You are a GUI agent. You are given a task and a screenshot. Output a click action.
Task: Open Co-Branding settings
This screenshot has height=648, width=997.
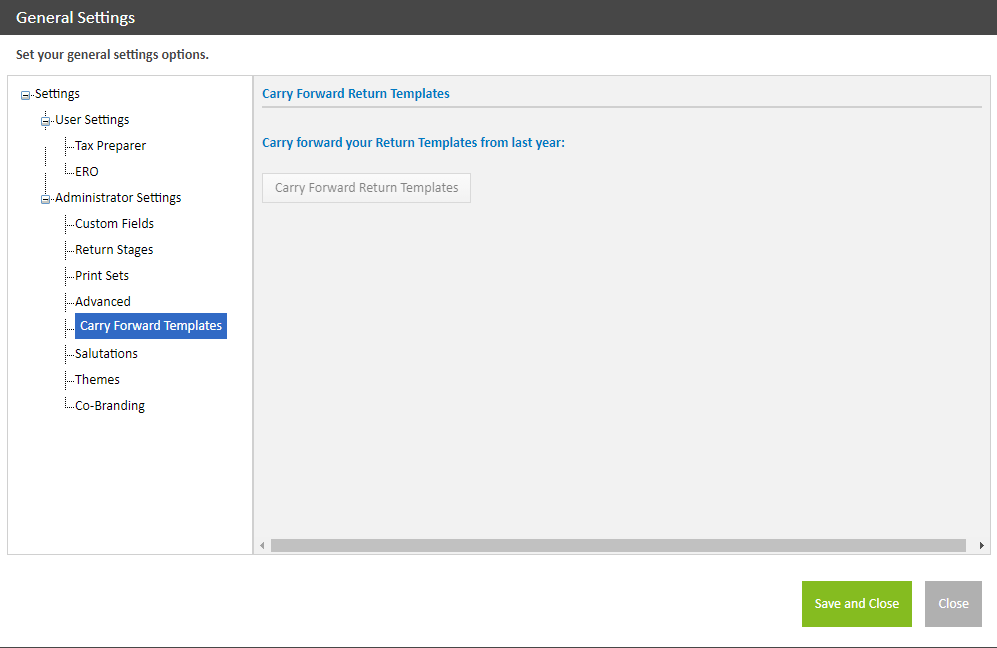pos(110,406)
